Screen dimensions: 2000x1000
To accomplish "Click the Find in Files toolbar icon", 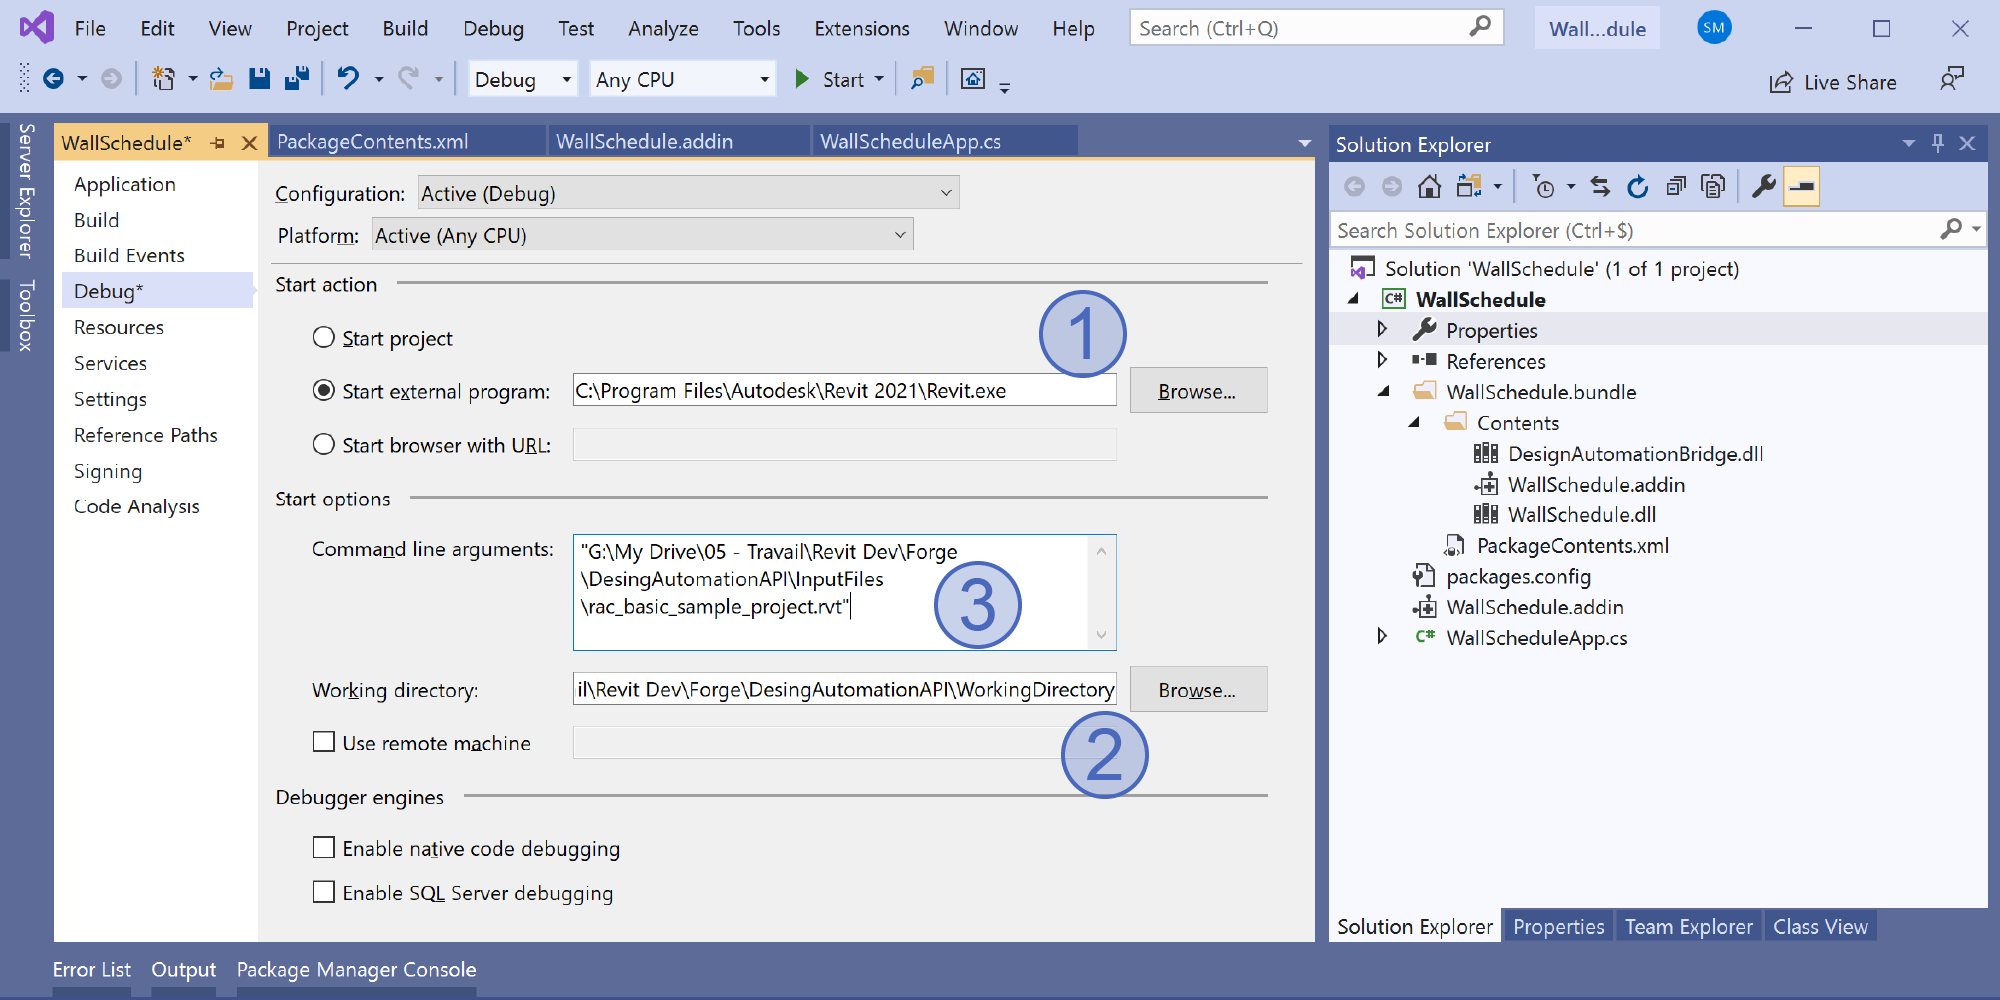I will (922, 79).
